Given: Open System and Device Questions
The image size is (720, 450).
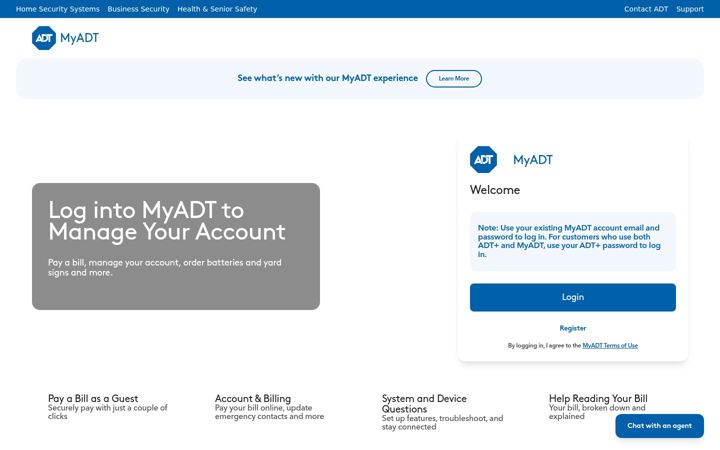Looking at the screenshot, I should pyautogui.click(x=424, y=404).
